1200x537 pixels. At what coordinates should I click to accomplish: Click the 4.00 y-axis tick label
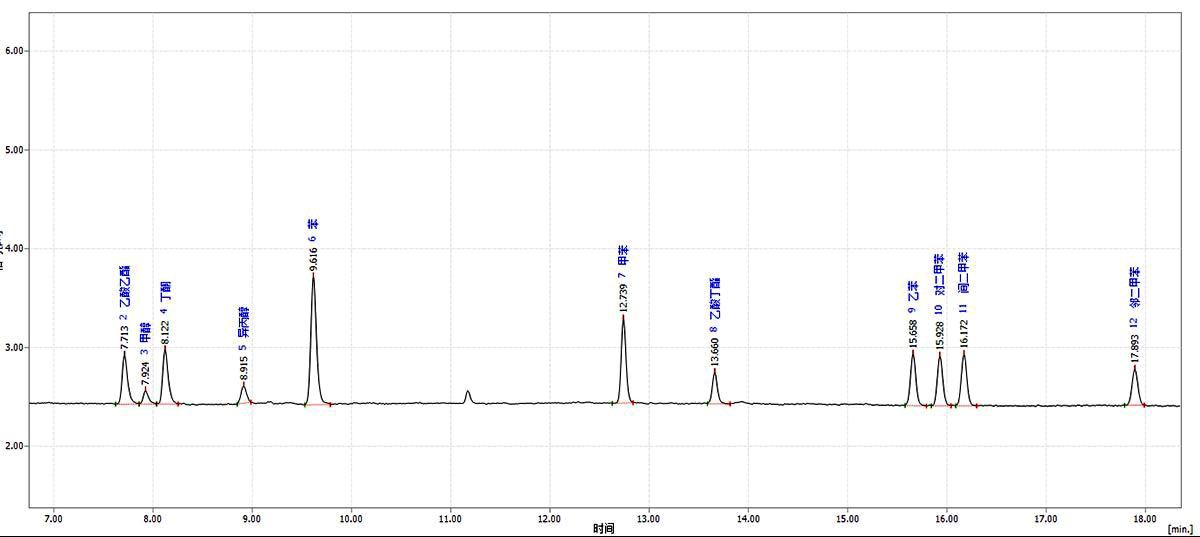[x=15, y=249]
